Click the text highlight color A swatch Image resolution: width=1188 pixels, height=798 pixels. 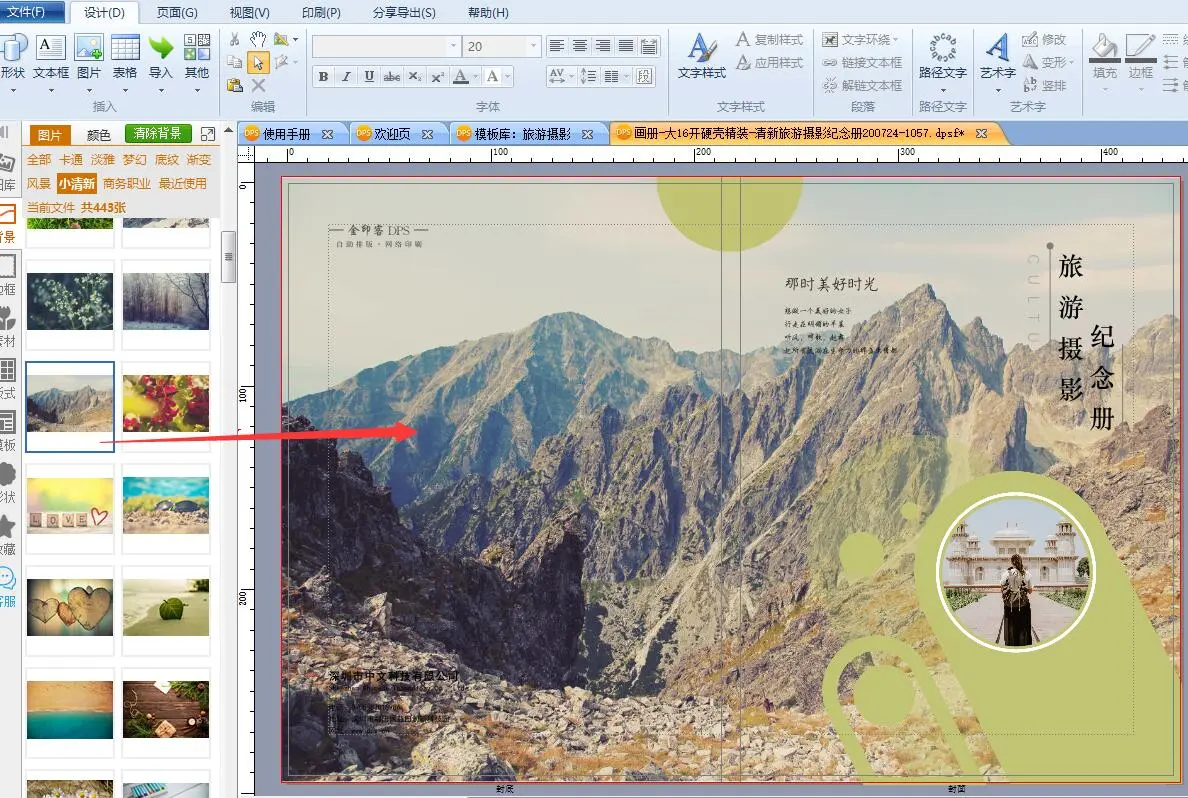point(492,76)
